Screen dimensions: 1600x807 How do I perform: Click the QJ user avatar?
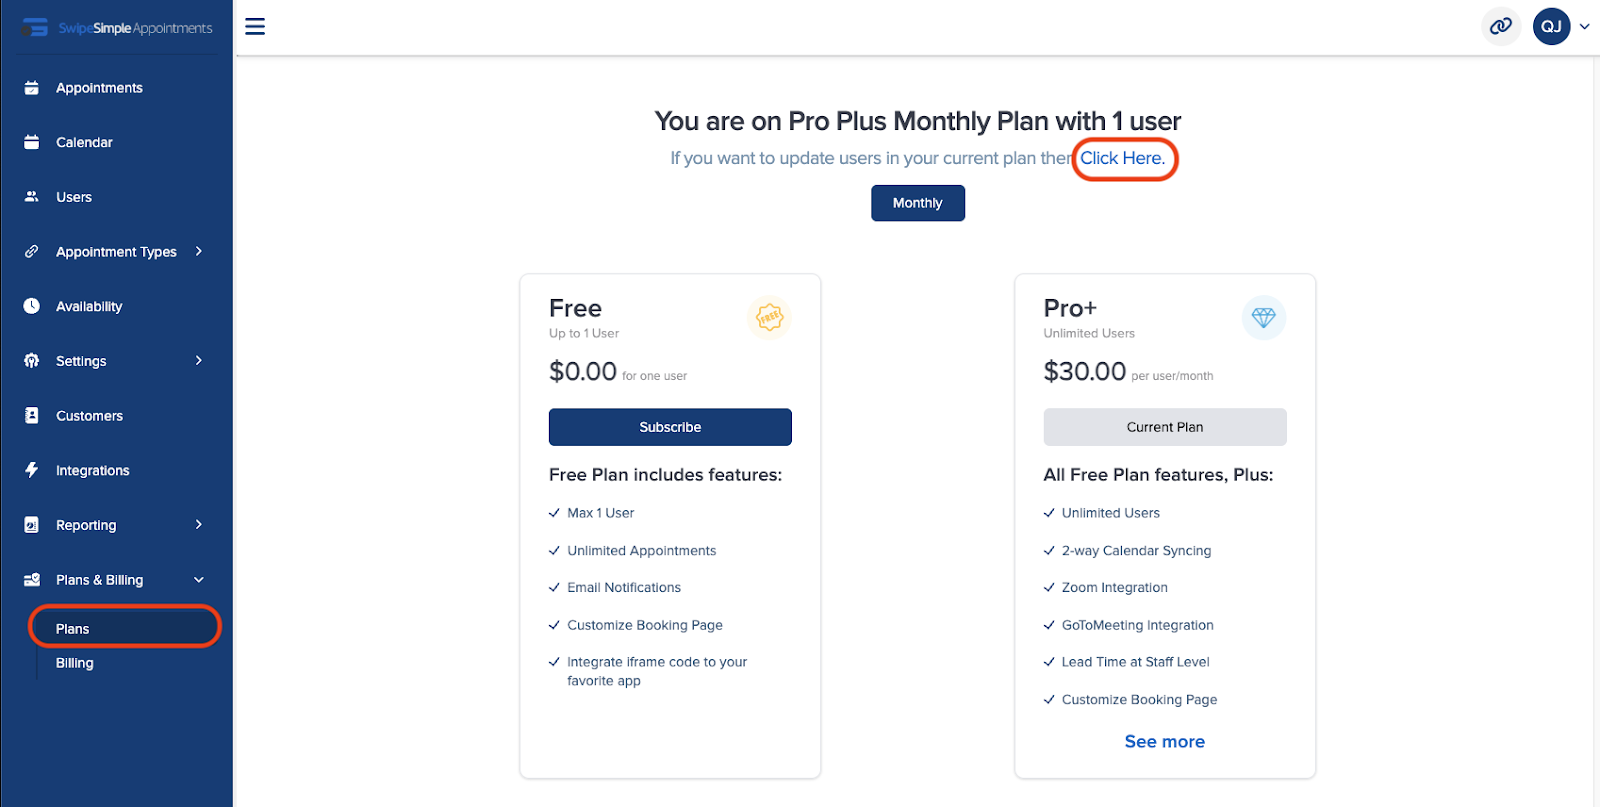pos(1551,27)
